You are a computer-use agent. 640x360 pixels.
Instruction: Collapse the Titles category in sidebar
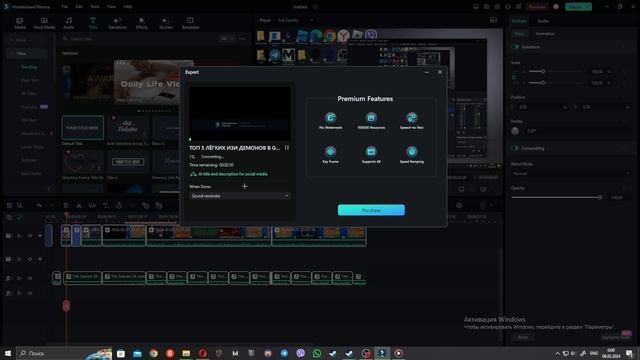11,53
